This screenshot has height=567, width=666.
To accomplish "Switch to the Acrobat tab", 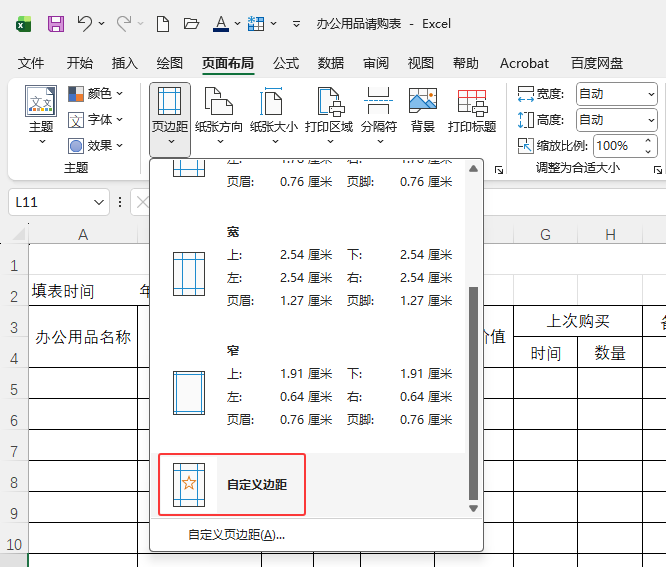I will [524, 63].
